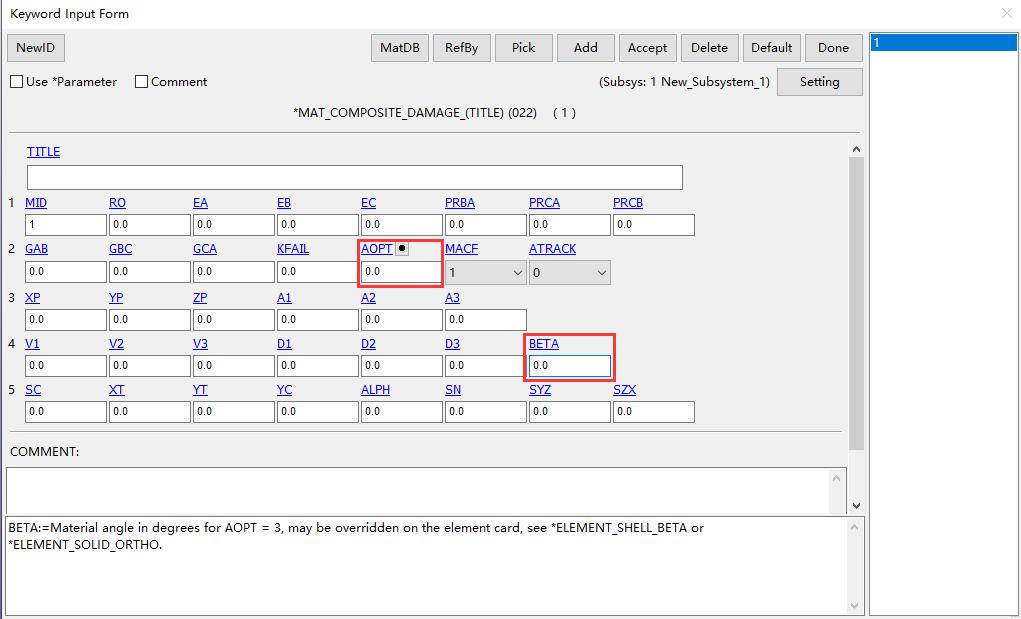Click the AOPT value input box
The image size is (1021, 619).
tap(400, 272)
